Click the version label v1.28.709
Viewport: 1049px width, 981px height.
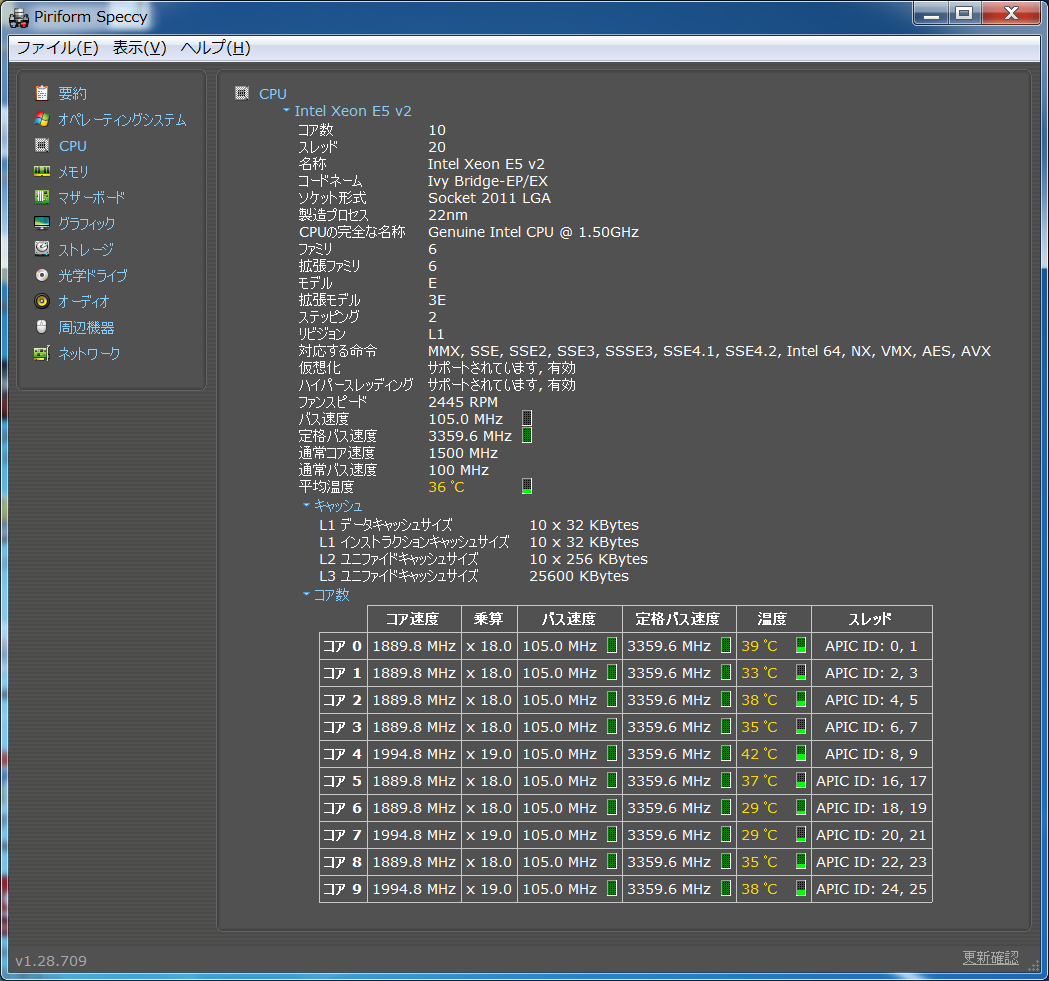click(x=51, y=961)
